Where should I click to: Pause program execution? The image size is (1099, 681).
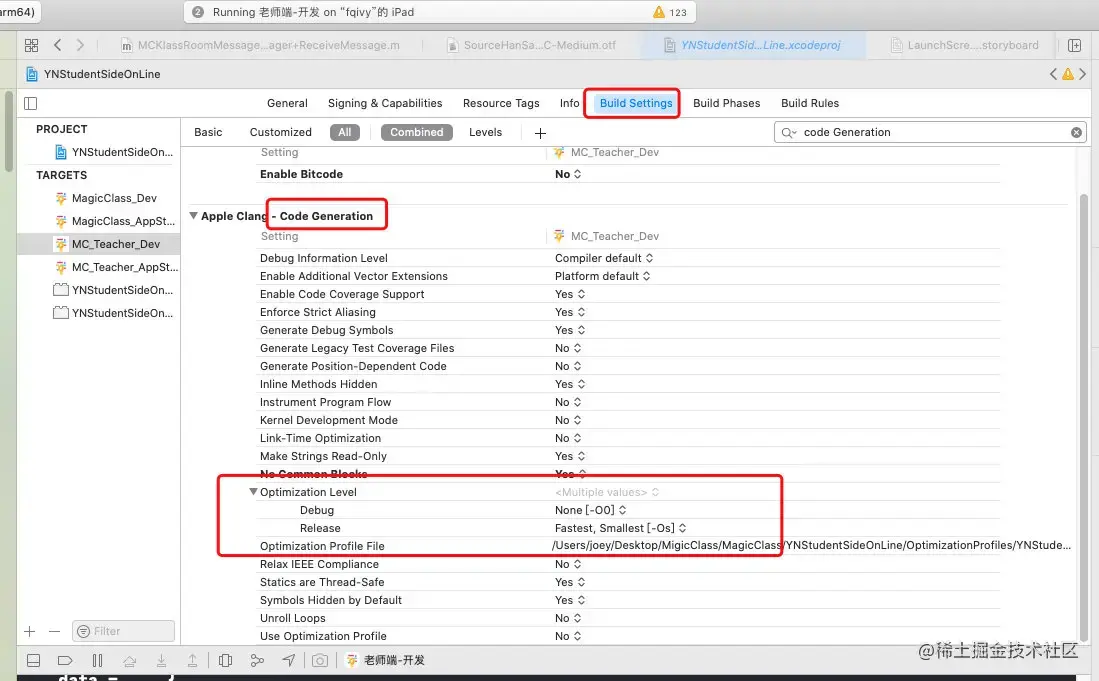tap(97, 660)
